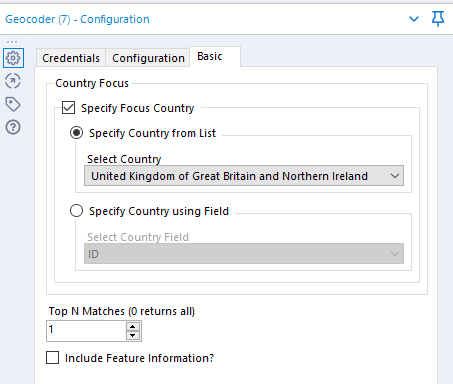Select Specify Country from List radio button
The image size is (453, 384).
click(x=76, y=133)
